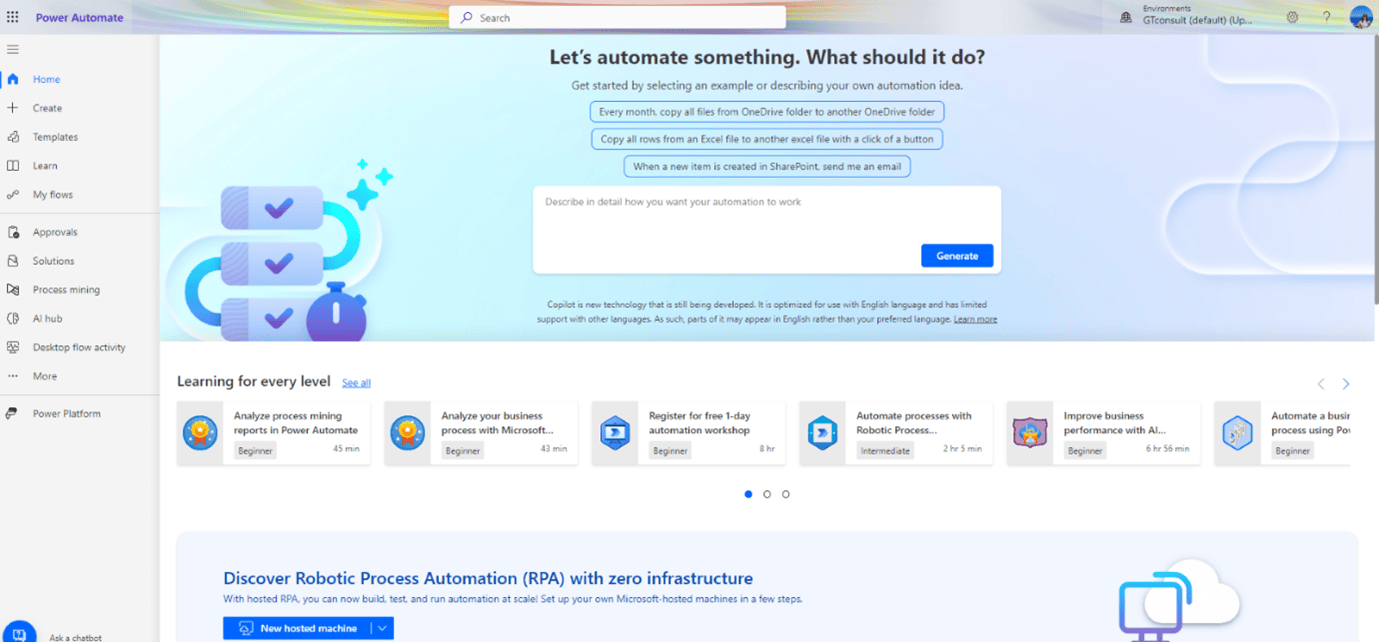This screenshot has width=1379, height=642.
Task: Click the Process mining icon
Action: [13, 290]
